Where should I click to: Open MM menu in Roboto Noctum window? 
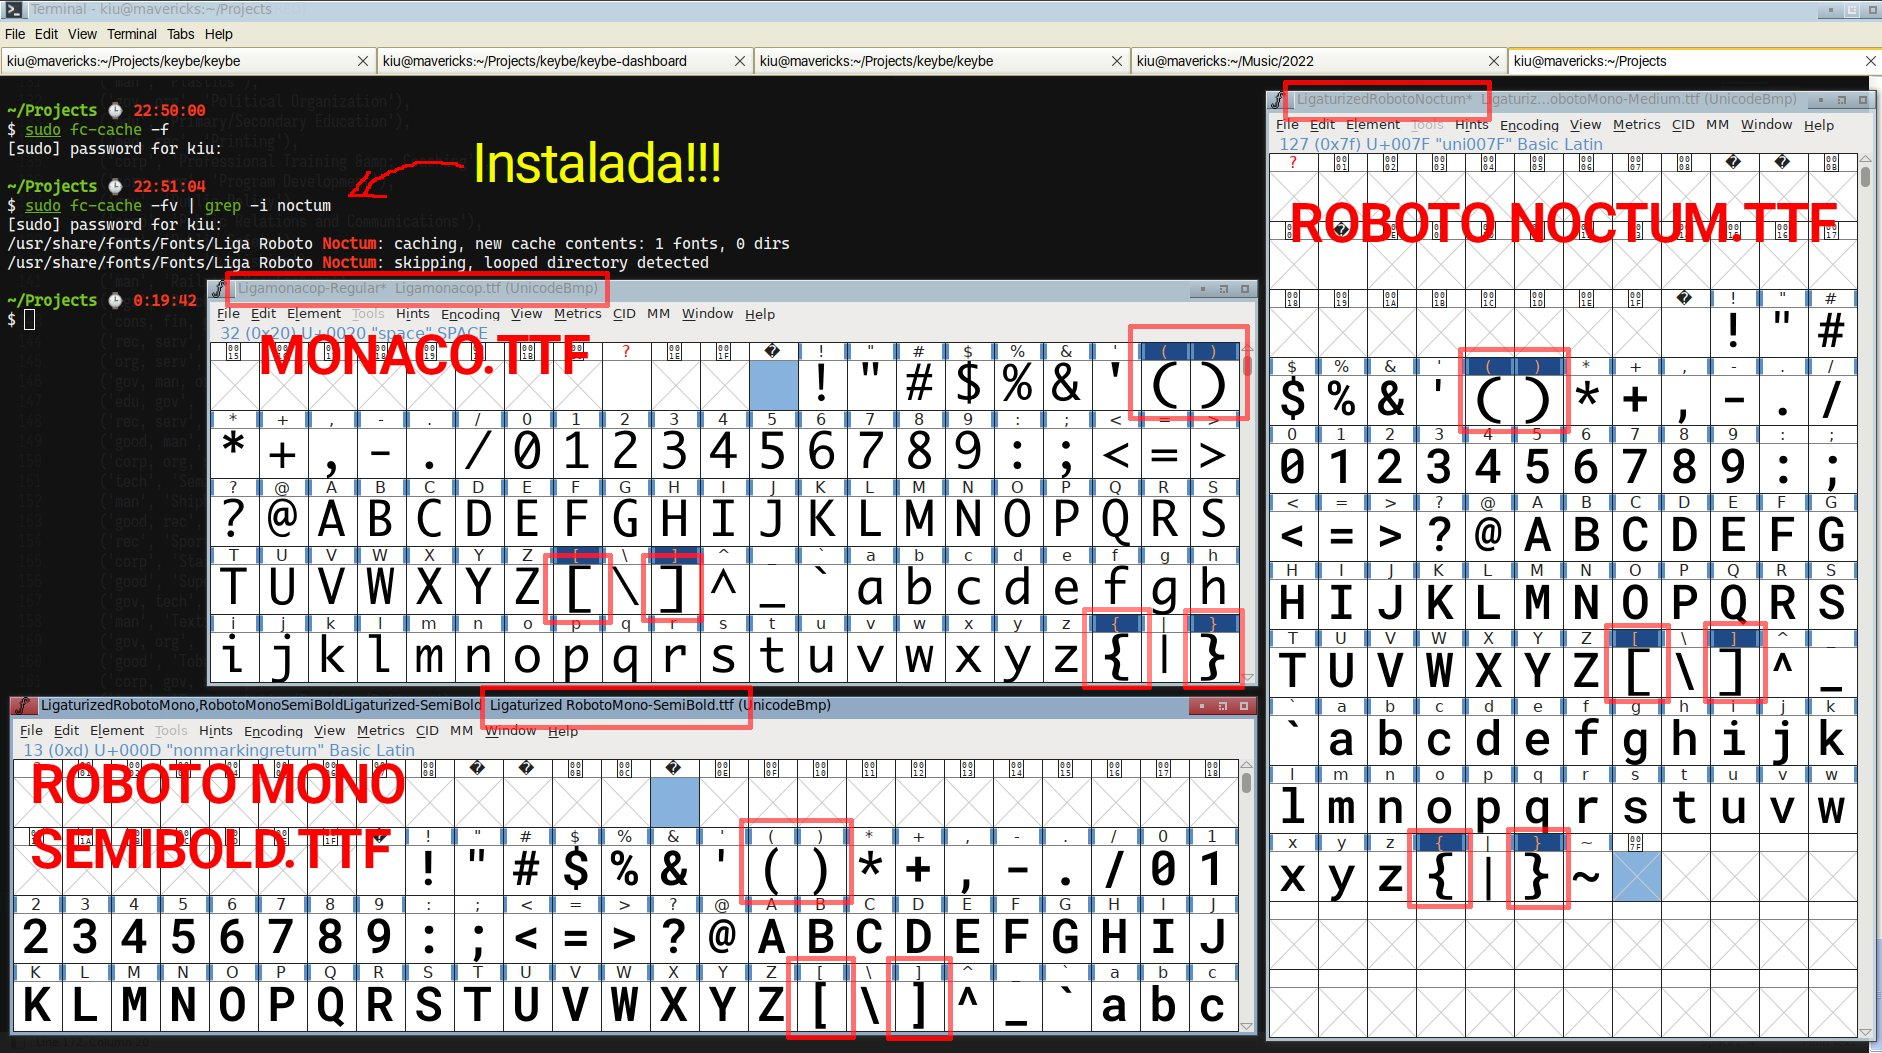(x=1717, y=125)
